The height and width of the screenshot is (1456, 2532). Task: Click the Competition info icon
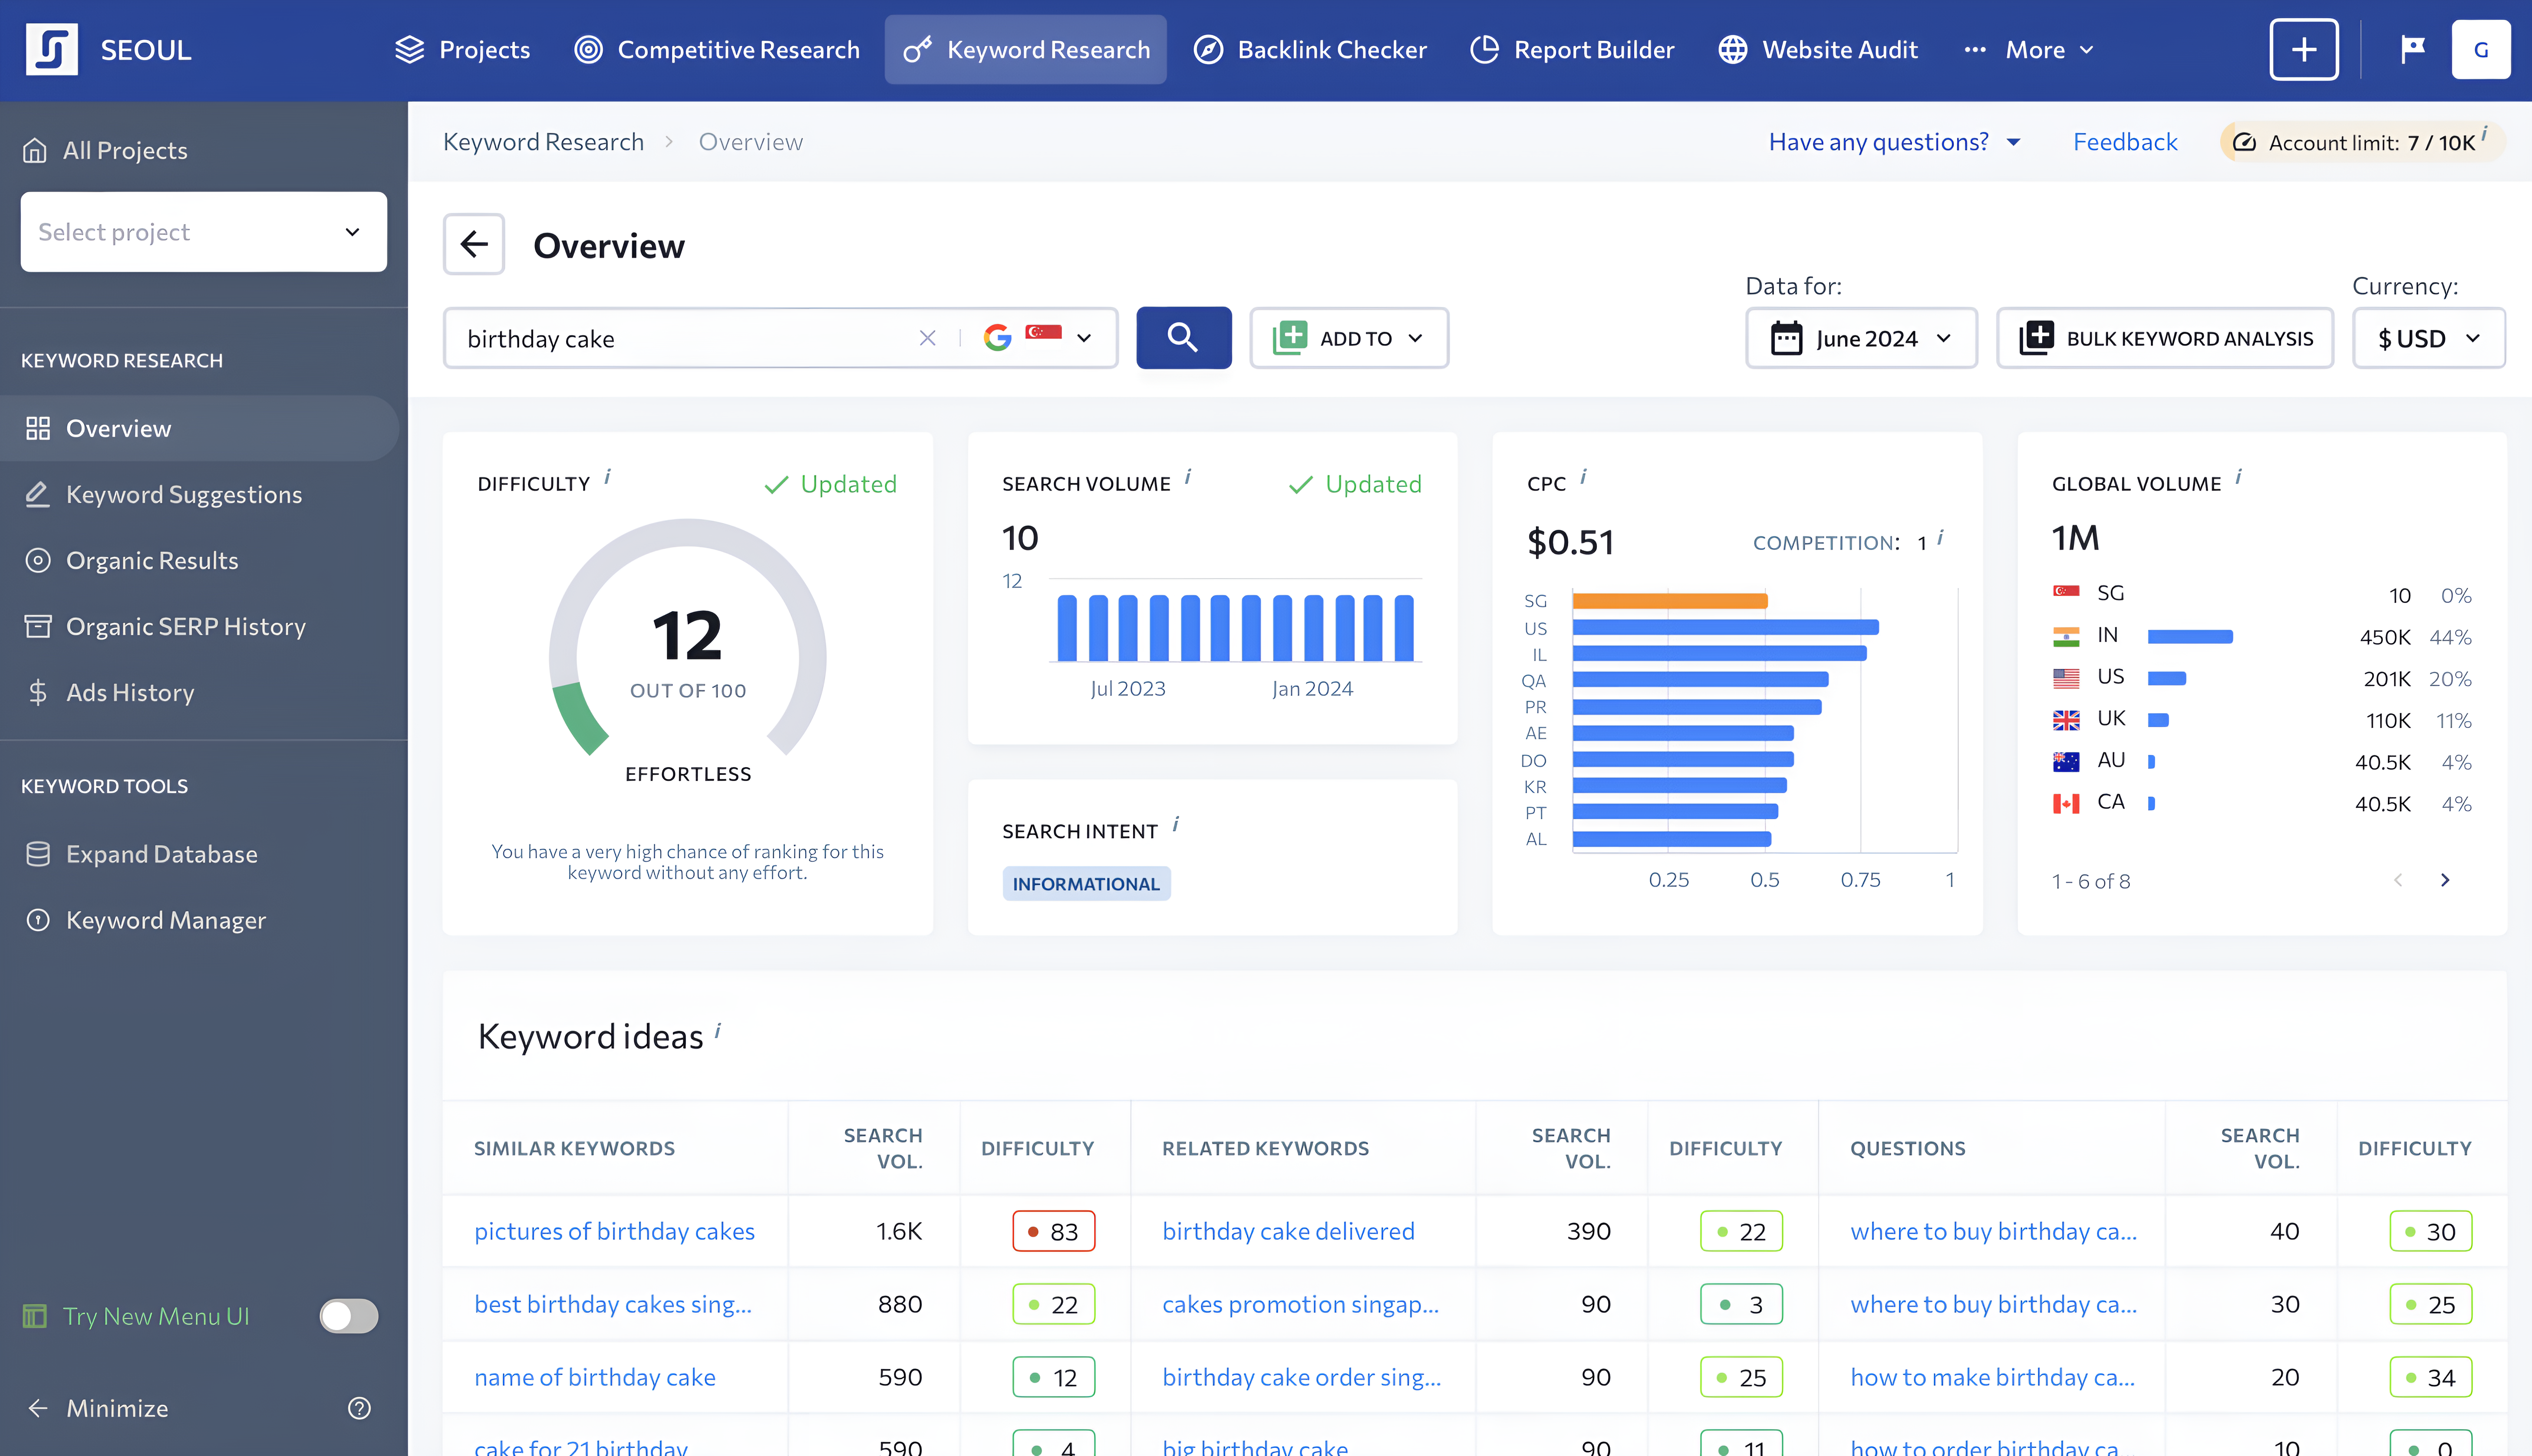pyautogui.click(x=1941, y=538)
